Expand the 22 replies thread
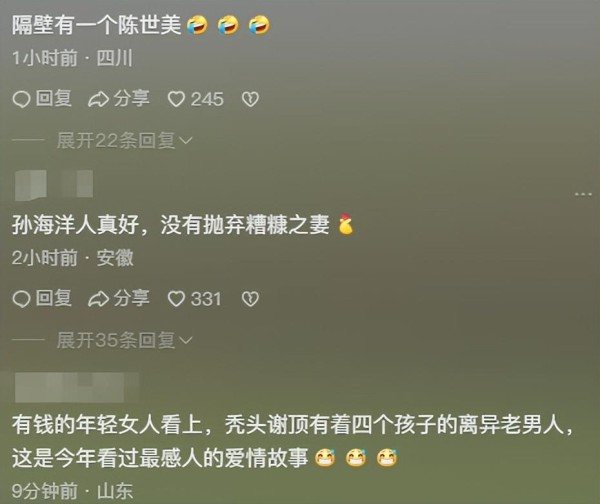 coord(124,141)
